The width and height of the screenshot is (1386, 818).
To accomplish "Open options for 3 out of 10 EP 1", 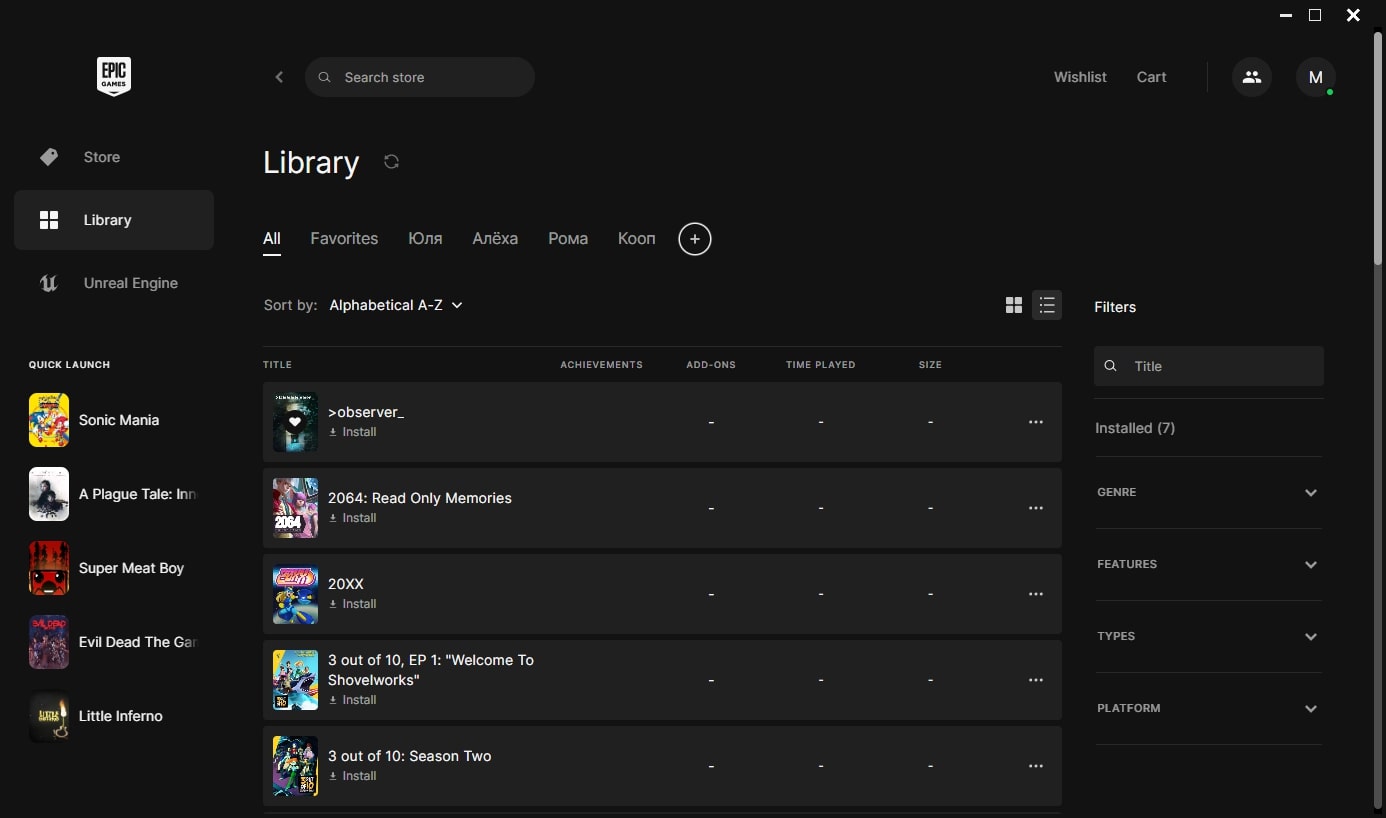I will click(x=1036, y=680).
